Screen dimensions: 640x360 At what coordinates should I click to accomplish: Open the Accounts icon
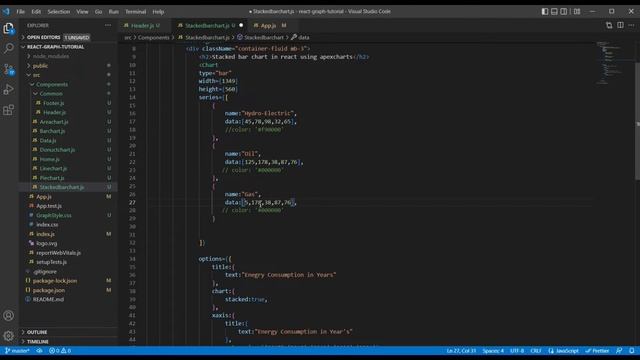click(9, 316)
